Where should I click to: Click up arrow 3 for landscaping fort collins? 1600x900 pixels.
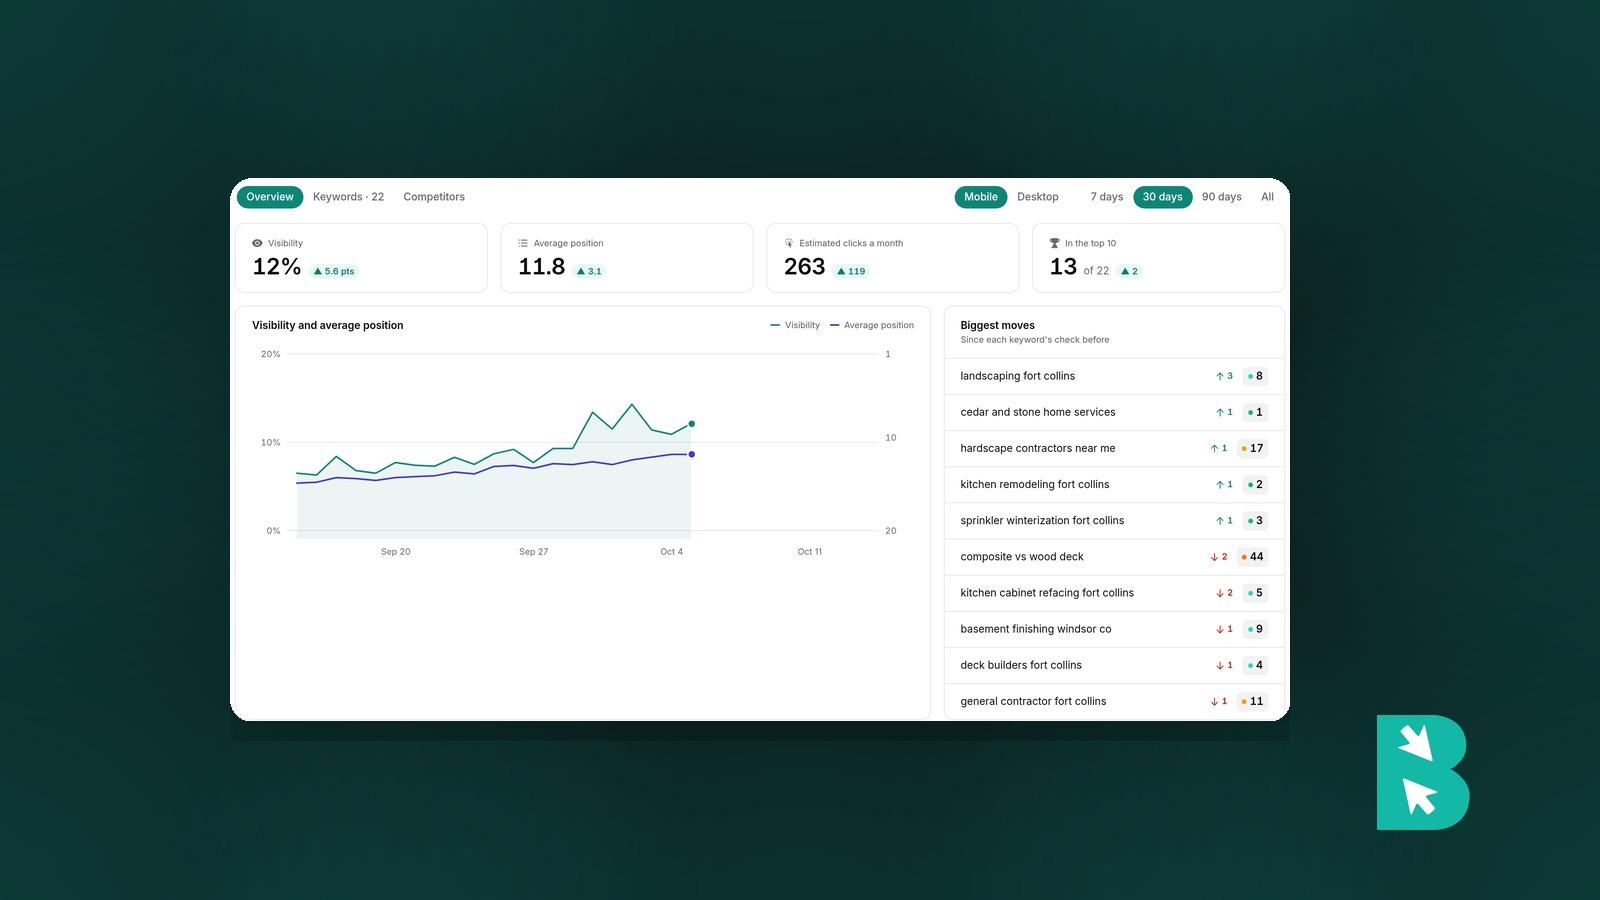pos(1224,376)
